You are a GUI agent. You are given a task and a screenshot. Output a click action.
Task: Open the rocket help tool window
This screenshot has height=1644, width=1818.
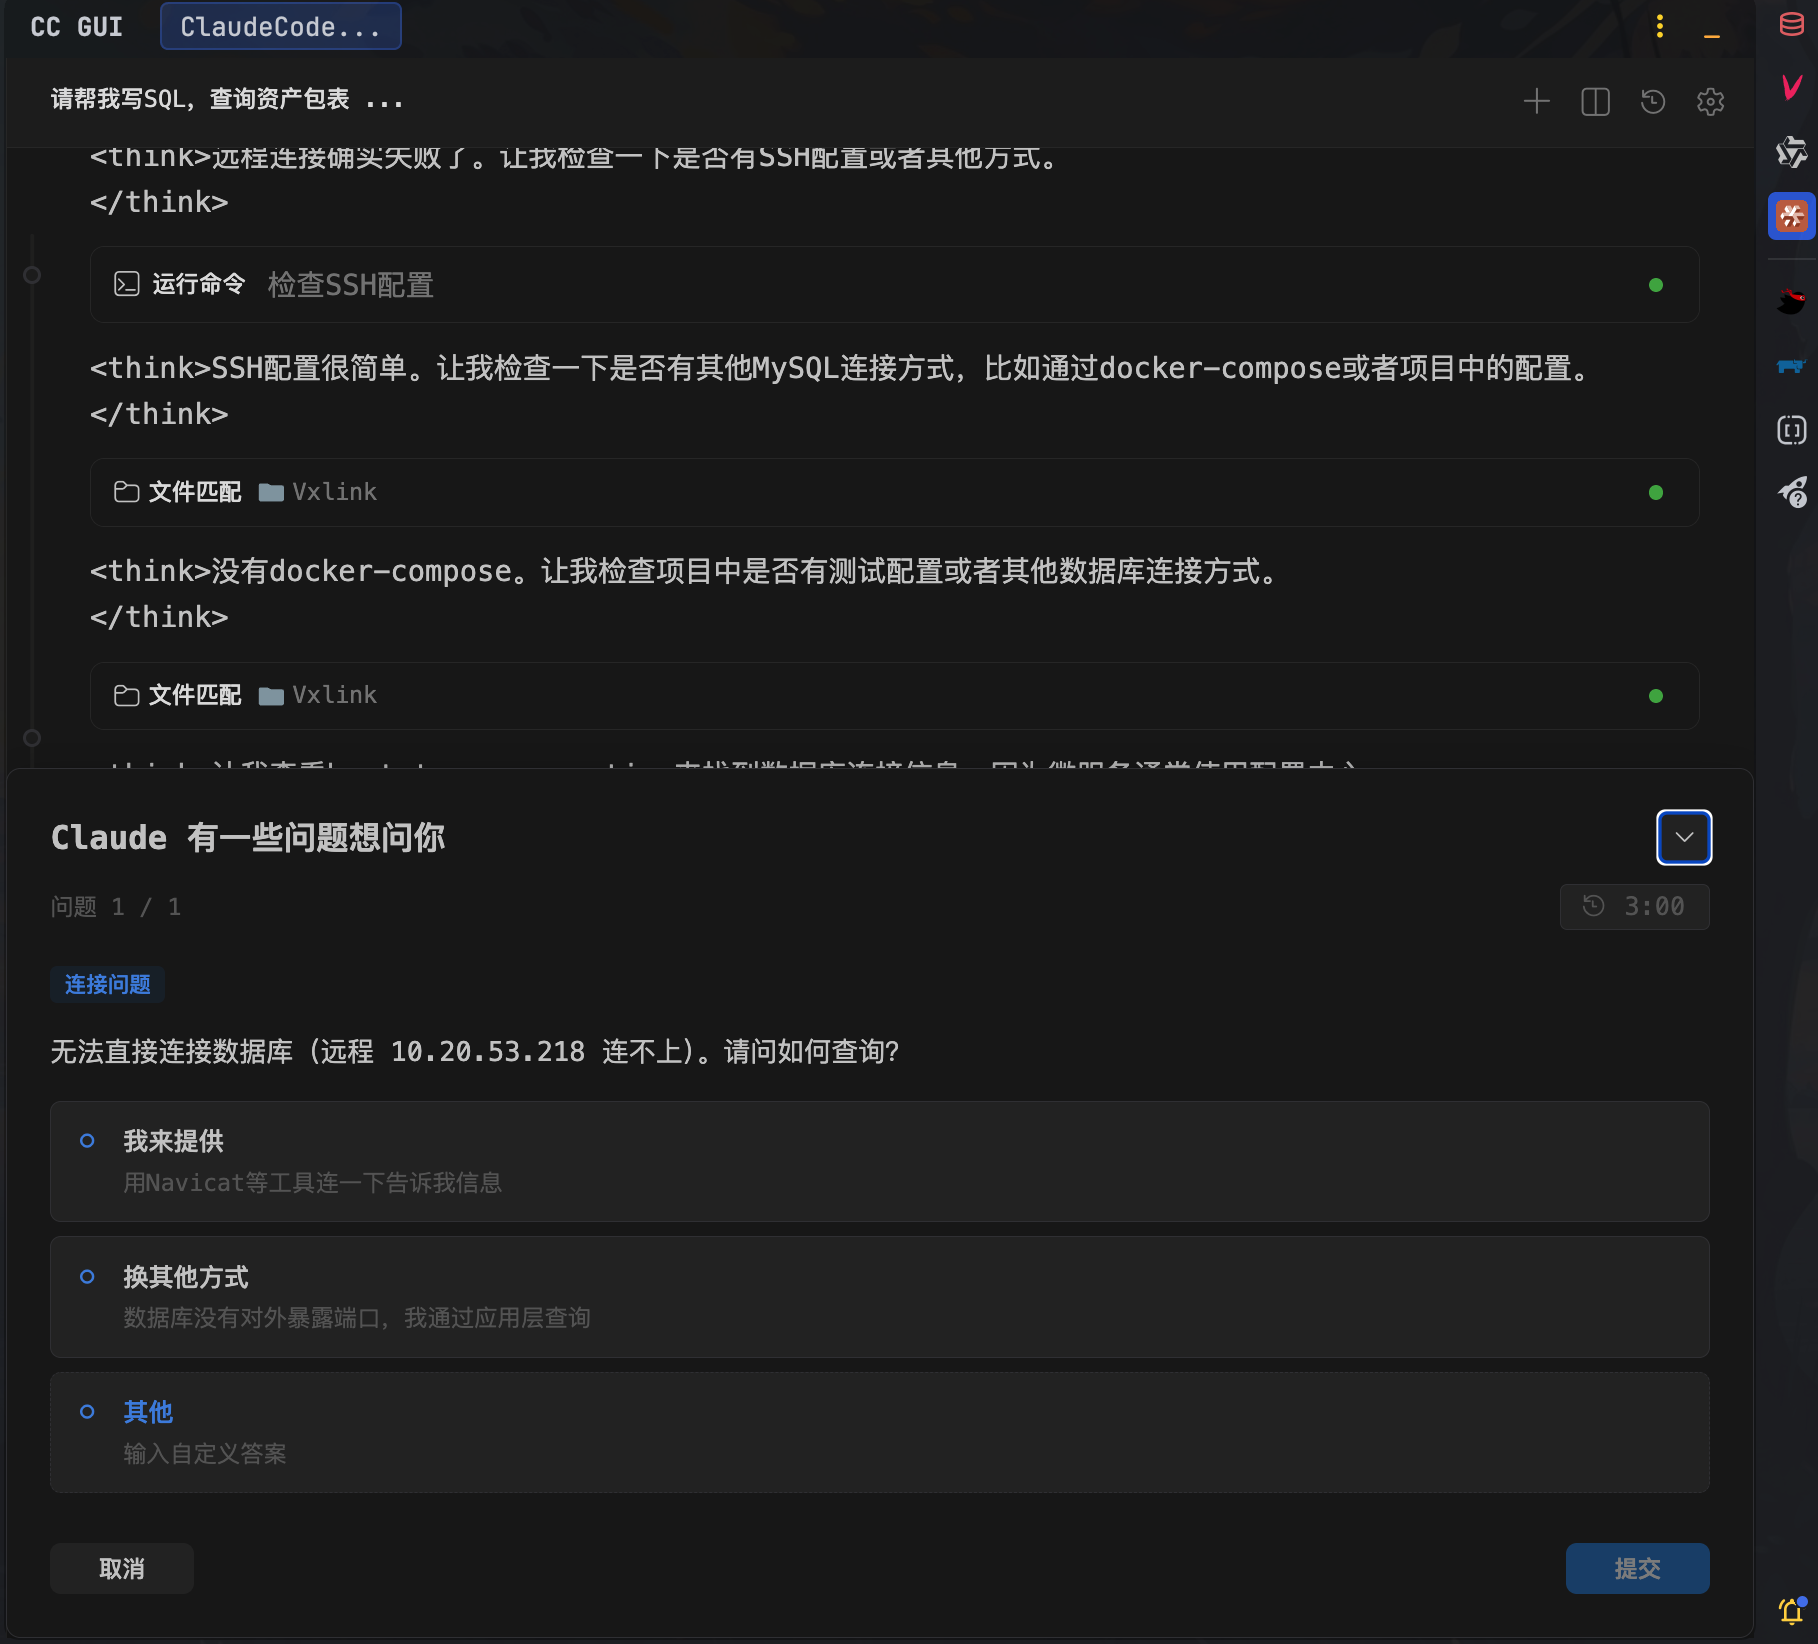pyautogui.click(x=1791, y=492)
